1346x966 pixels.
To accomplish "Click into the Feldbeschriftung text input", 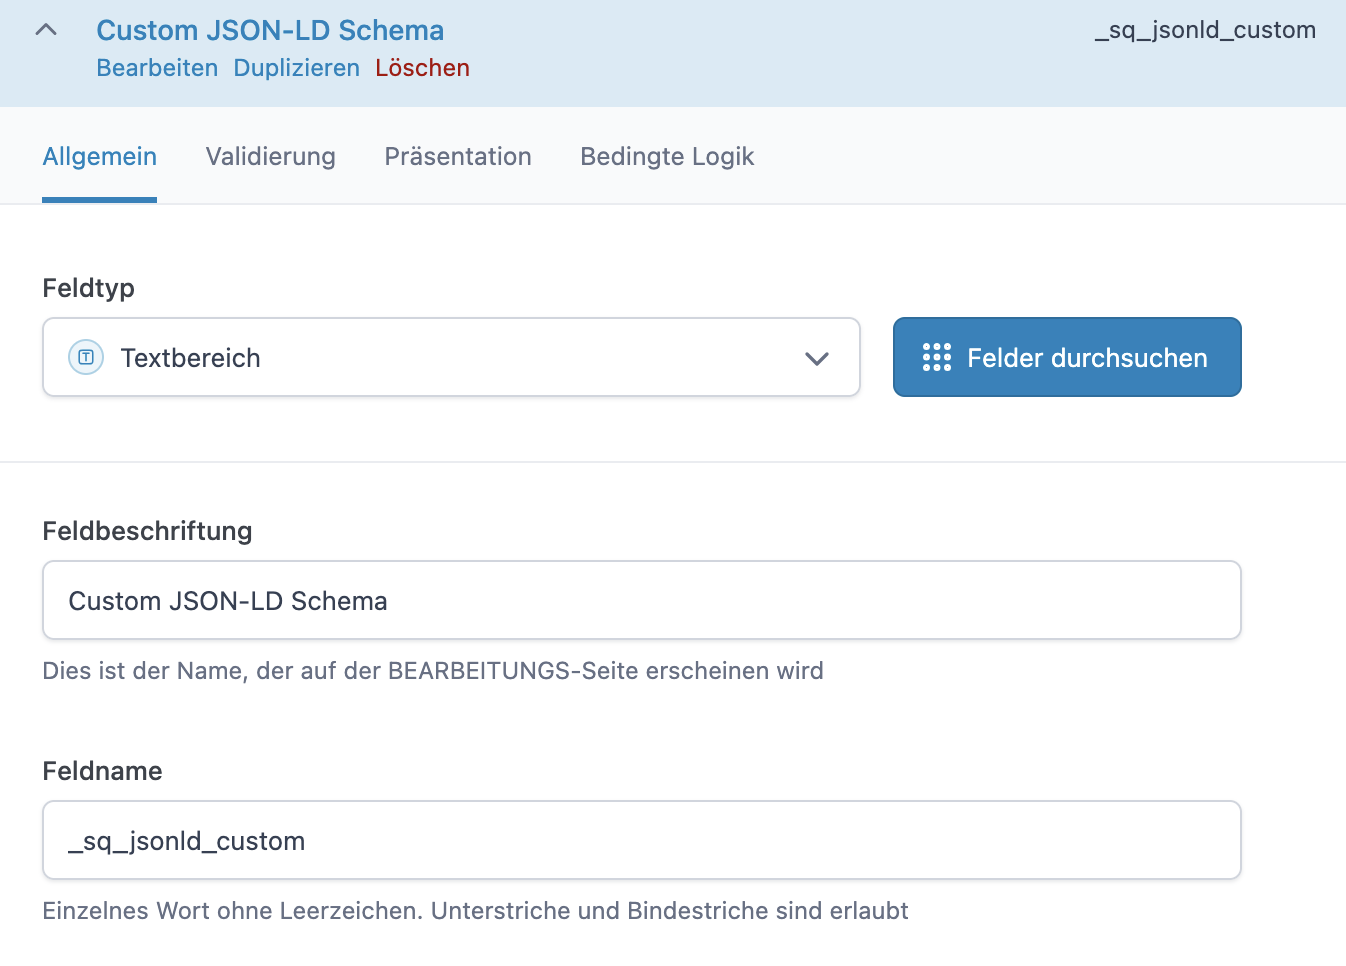I will click(640, 600).
